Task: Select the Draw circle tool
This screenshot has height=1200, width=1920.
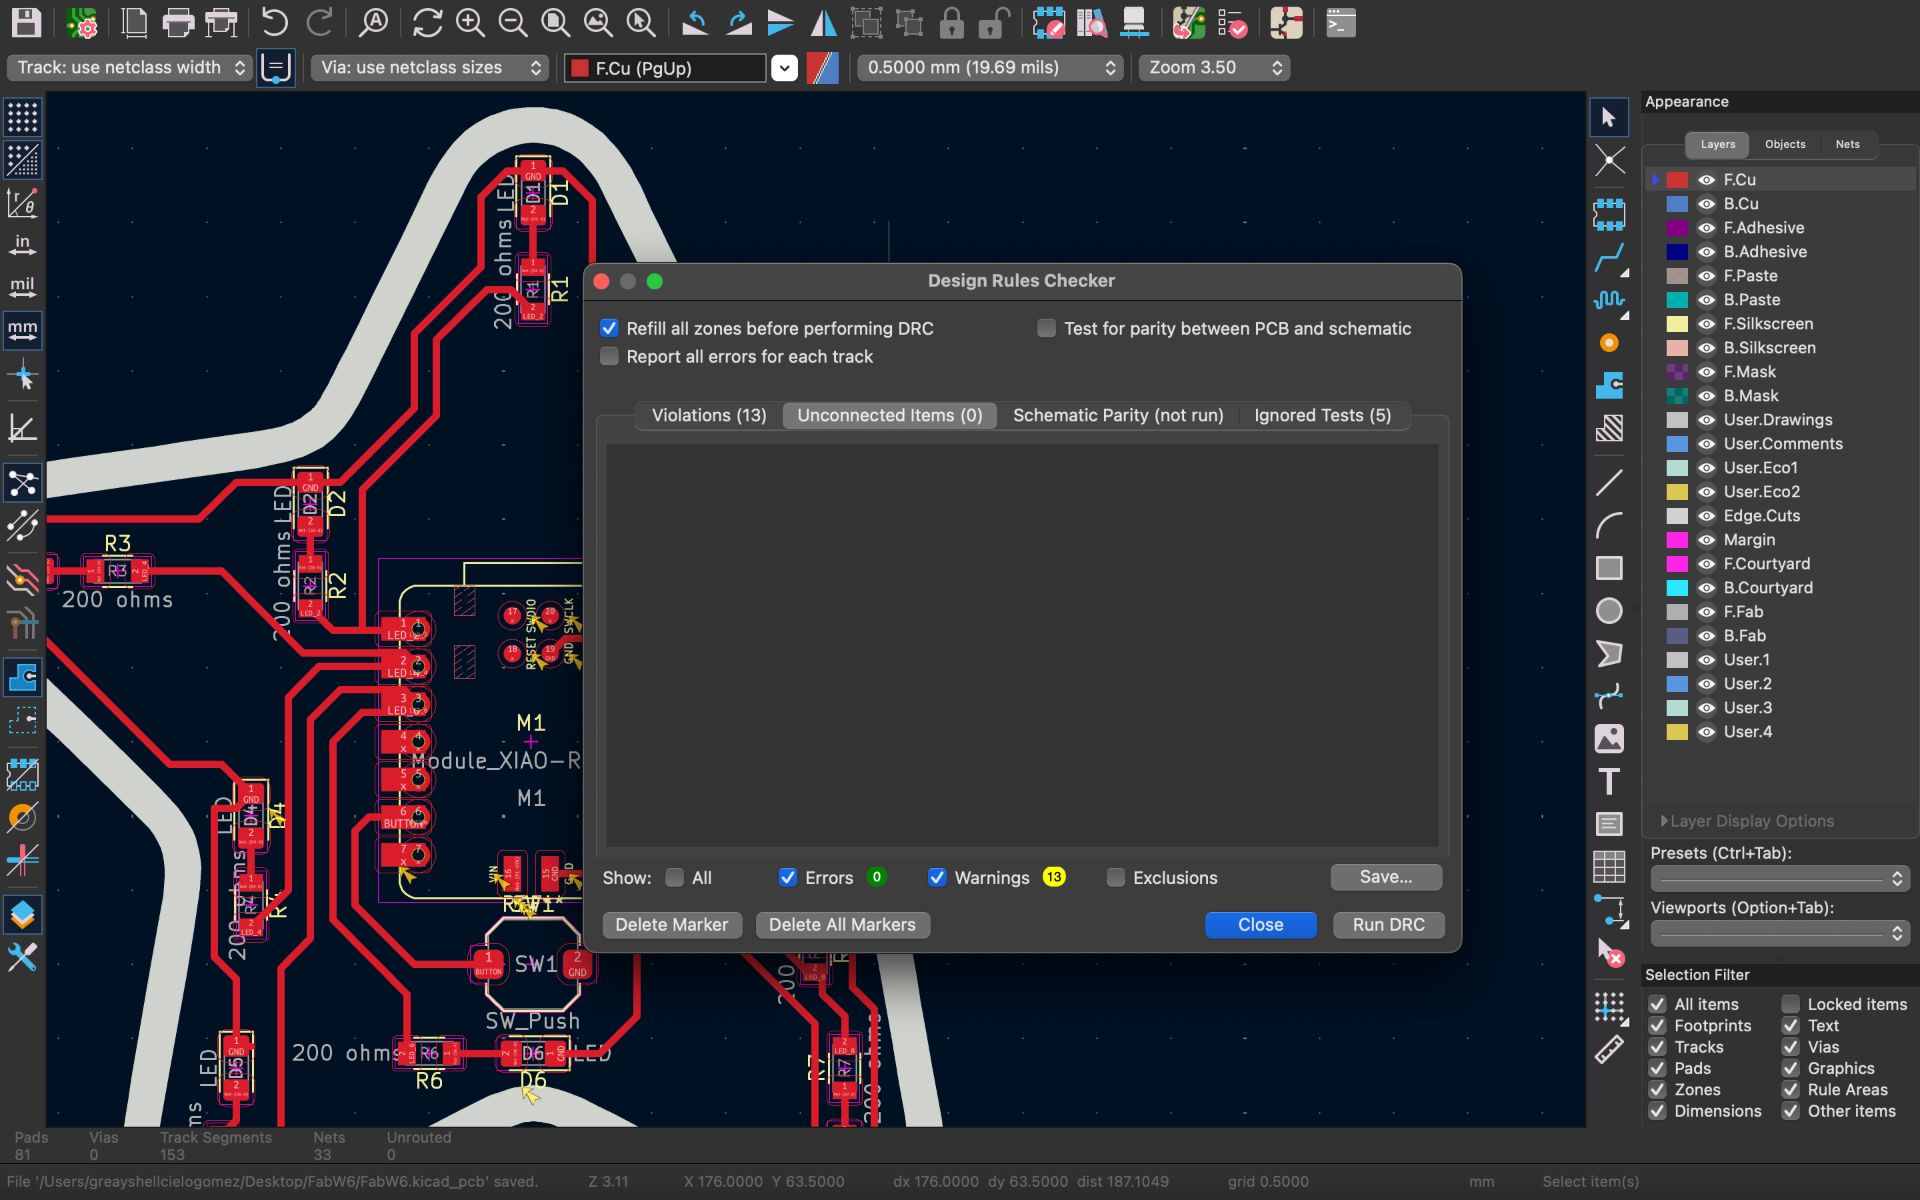Action: 1609,611
